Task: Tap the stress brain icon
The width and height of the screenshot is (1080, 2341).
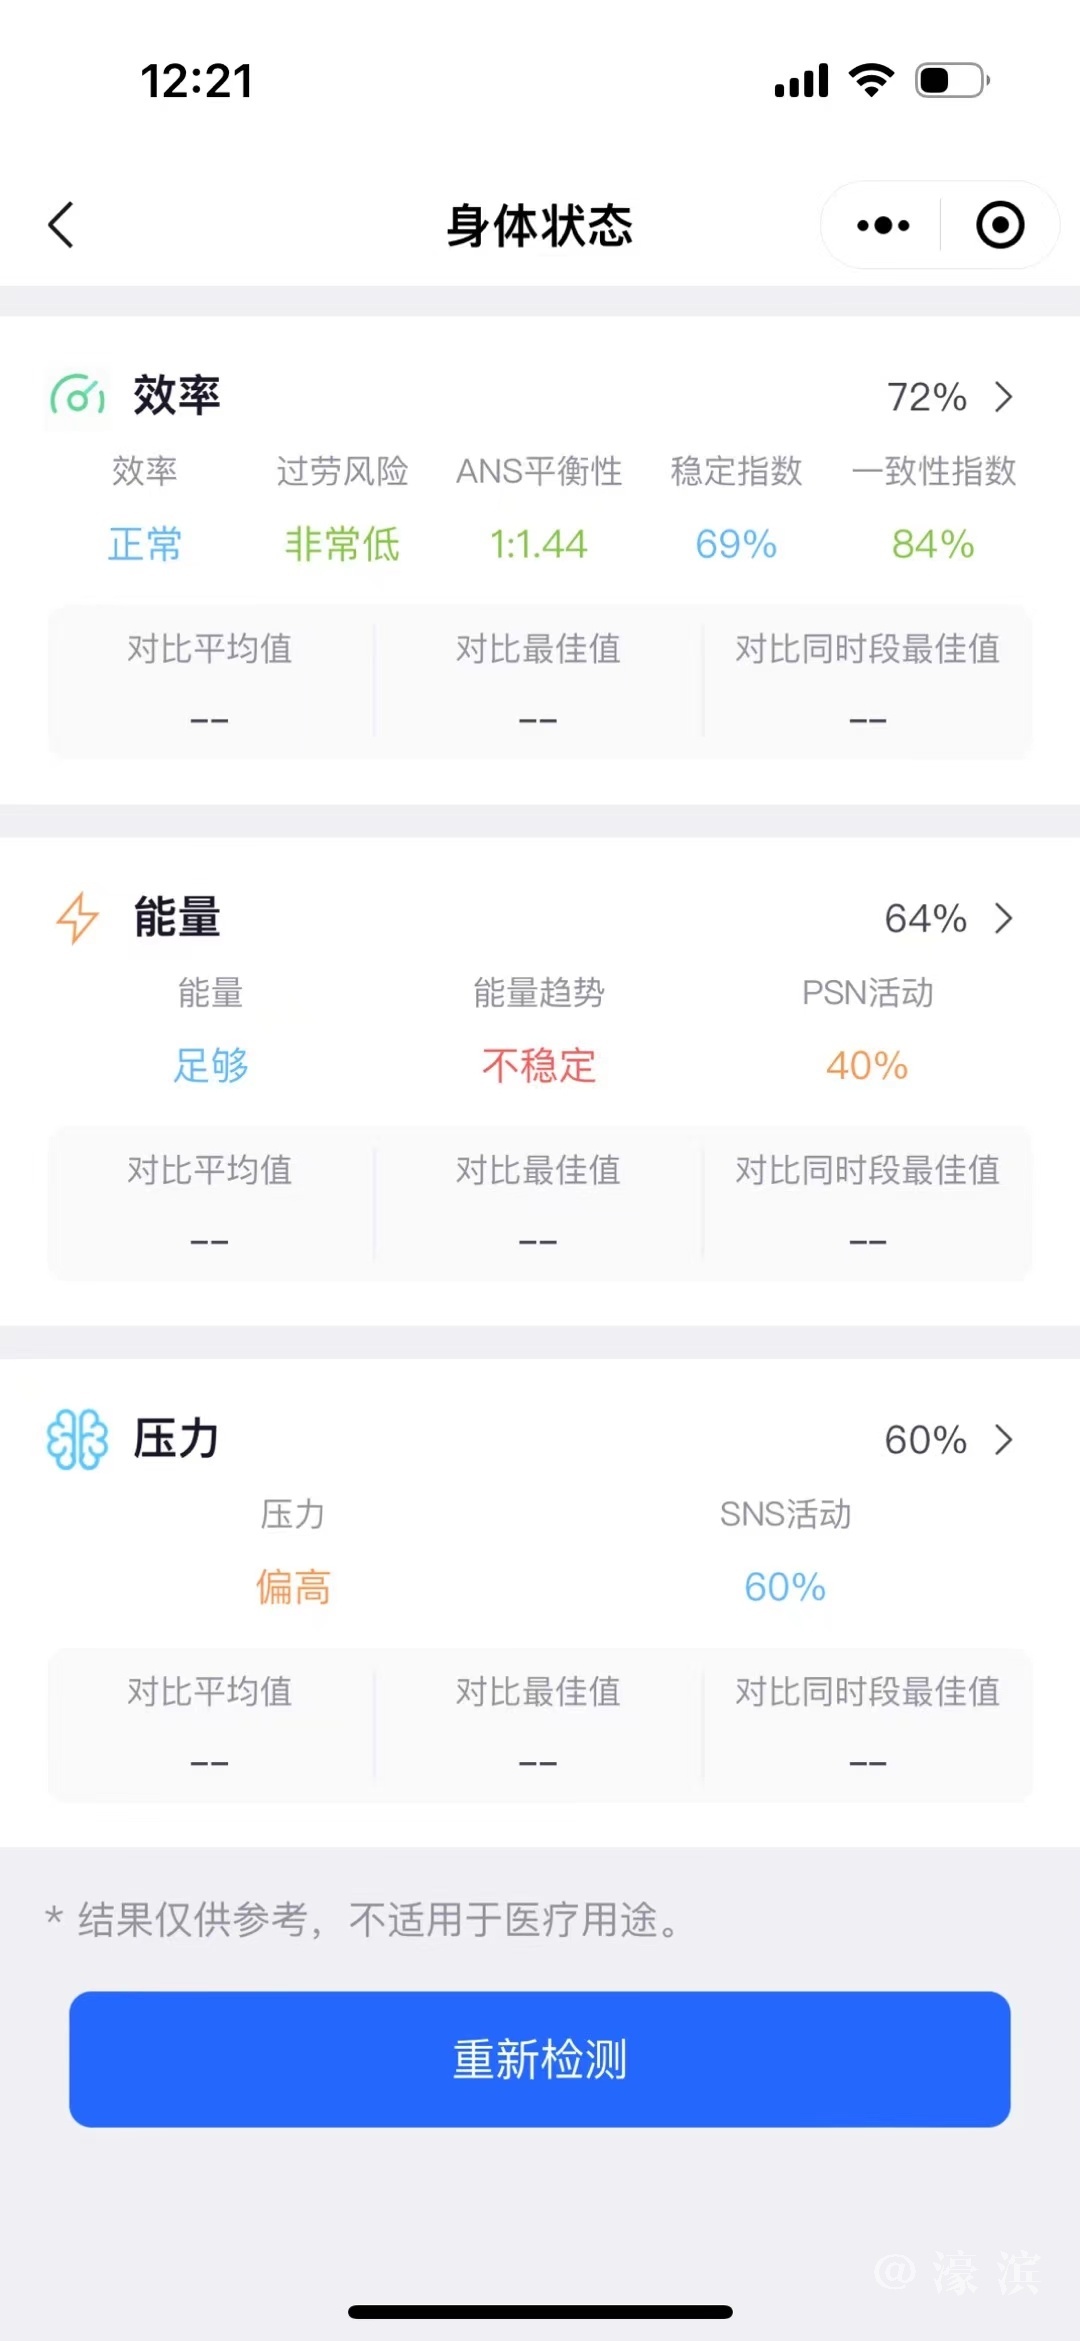Action: tap(77, 1439)
